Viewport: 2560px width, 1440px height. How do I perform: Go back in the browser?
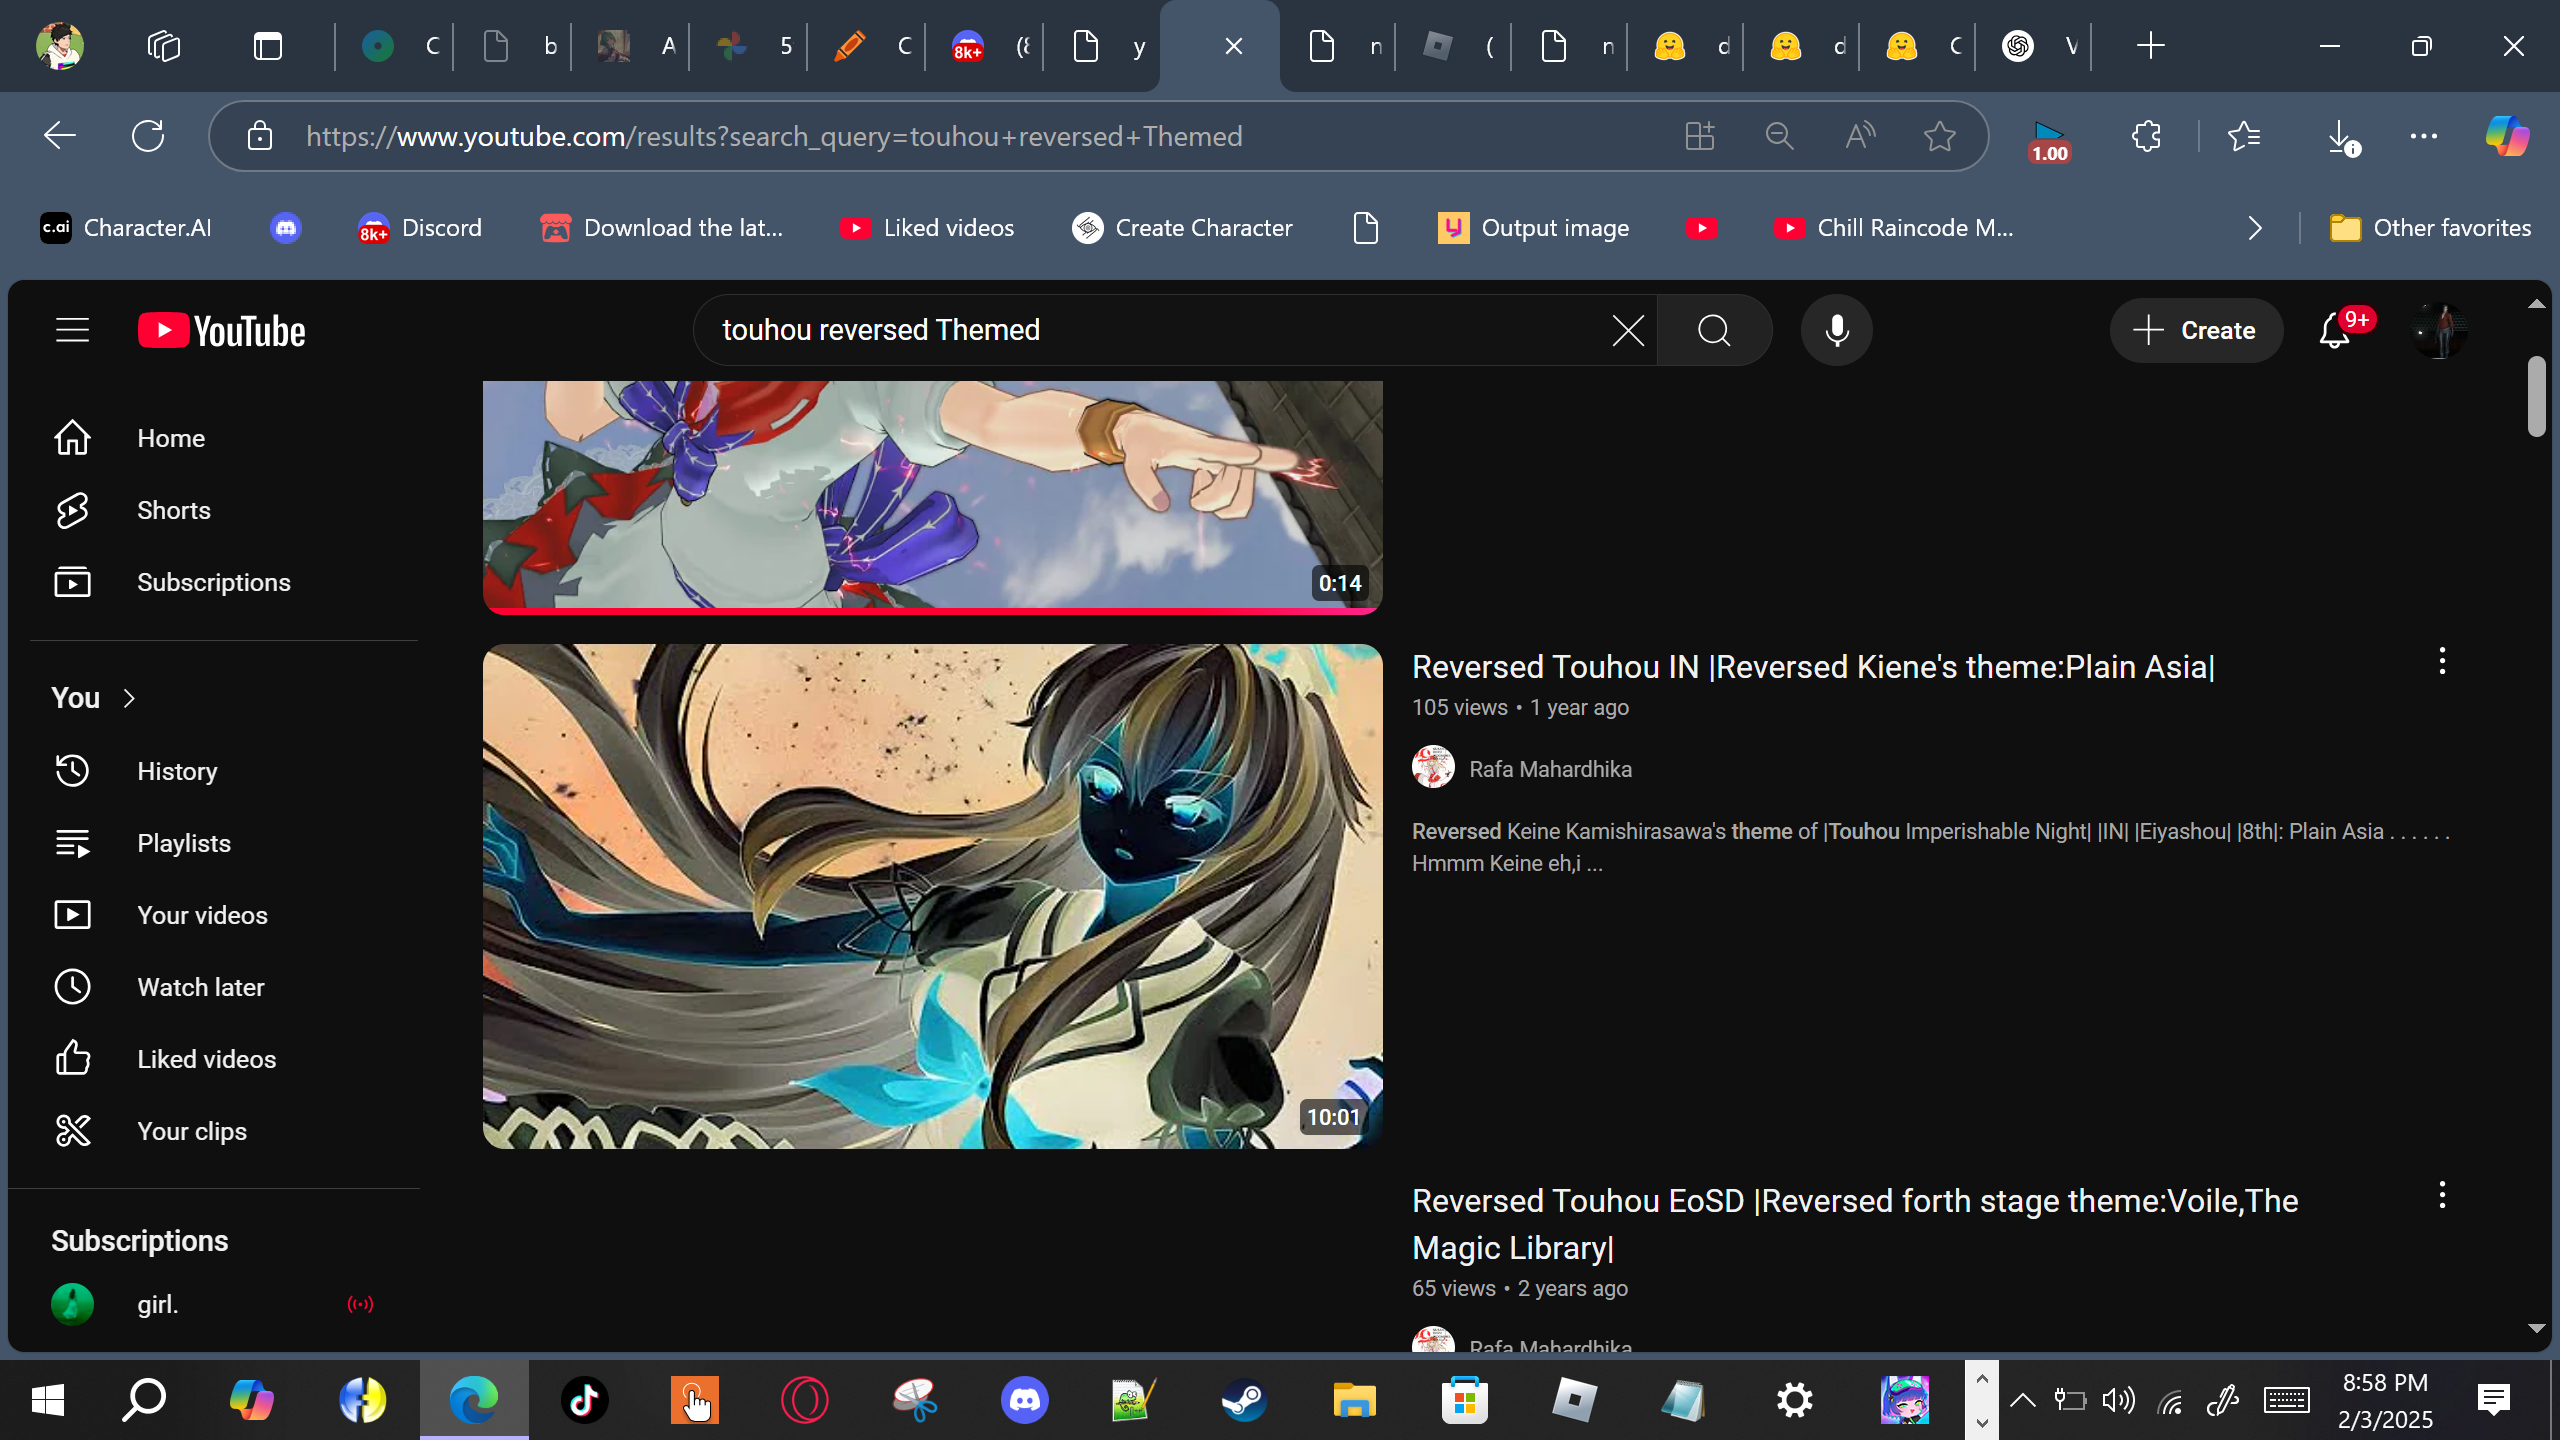tap(60, 136)
